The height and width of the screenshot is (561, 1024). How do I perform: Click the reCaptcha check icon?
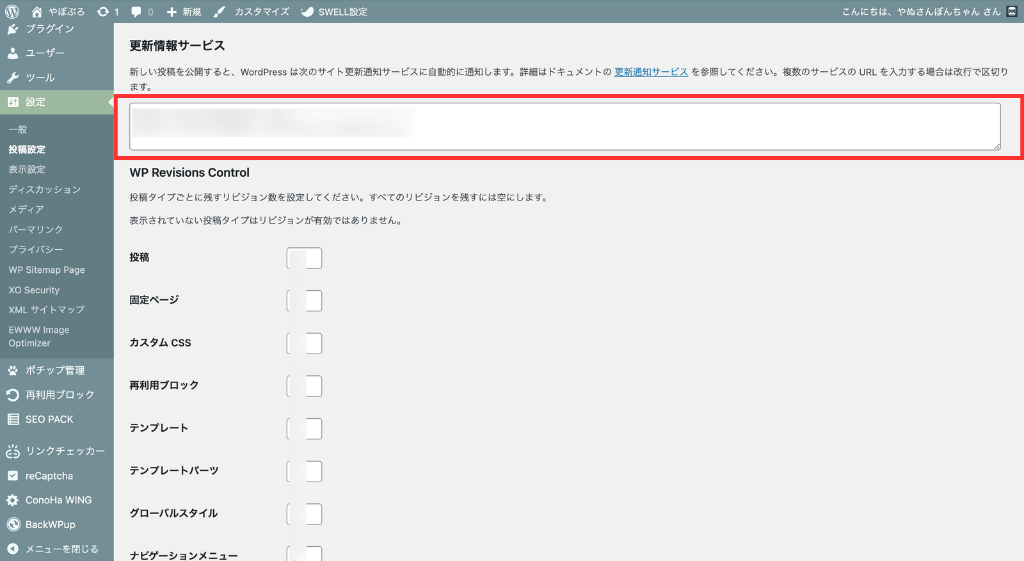[x=12, y=476]
